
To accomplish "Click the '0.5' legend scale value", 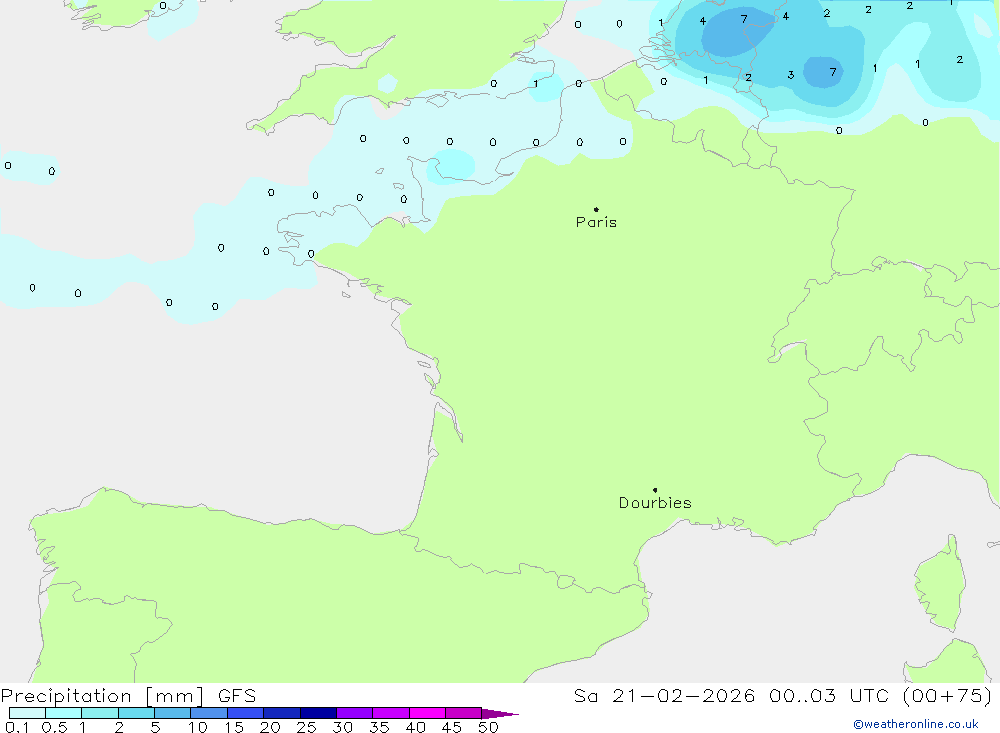I will (x=54, y=727).
